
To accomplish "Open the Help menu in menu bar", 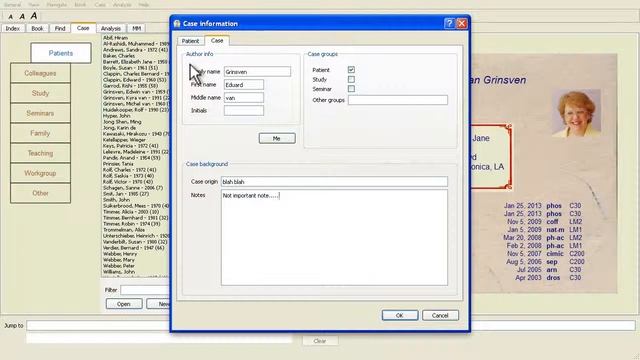I will [x=143, y=5].
